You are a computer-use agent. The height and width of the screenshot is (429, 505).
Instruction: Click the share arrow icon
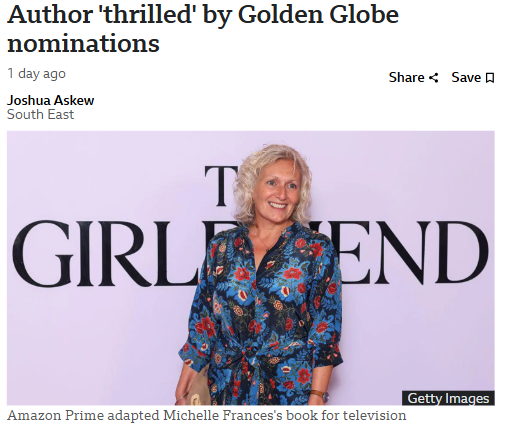[x=433, y=78]
